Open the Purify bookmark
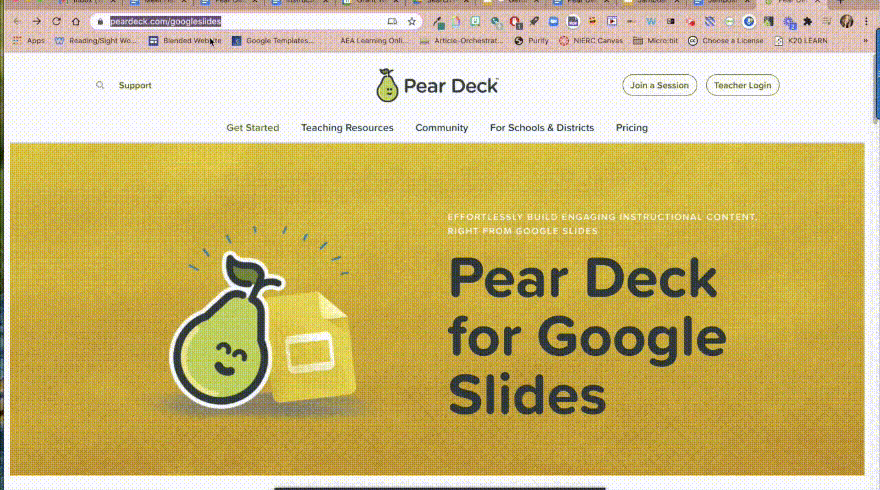This screenshot has height=490, width=880. coord(531,40)
